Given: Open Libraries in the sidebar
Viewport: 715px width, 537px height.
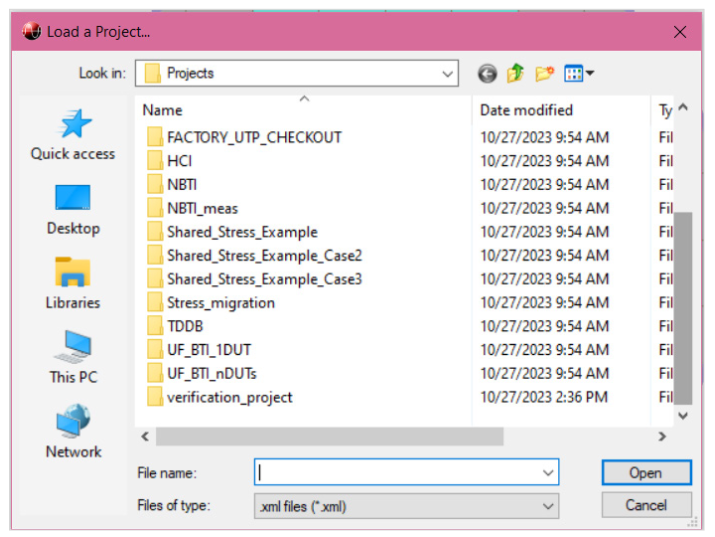Looking at the screenshot, I should pyautogui.click(x=72, y=283).
